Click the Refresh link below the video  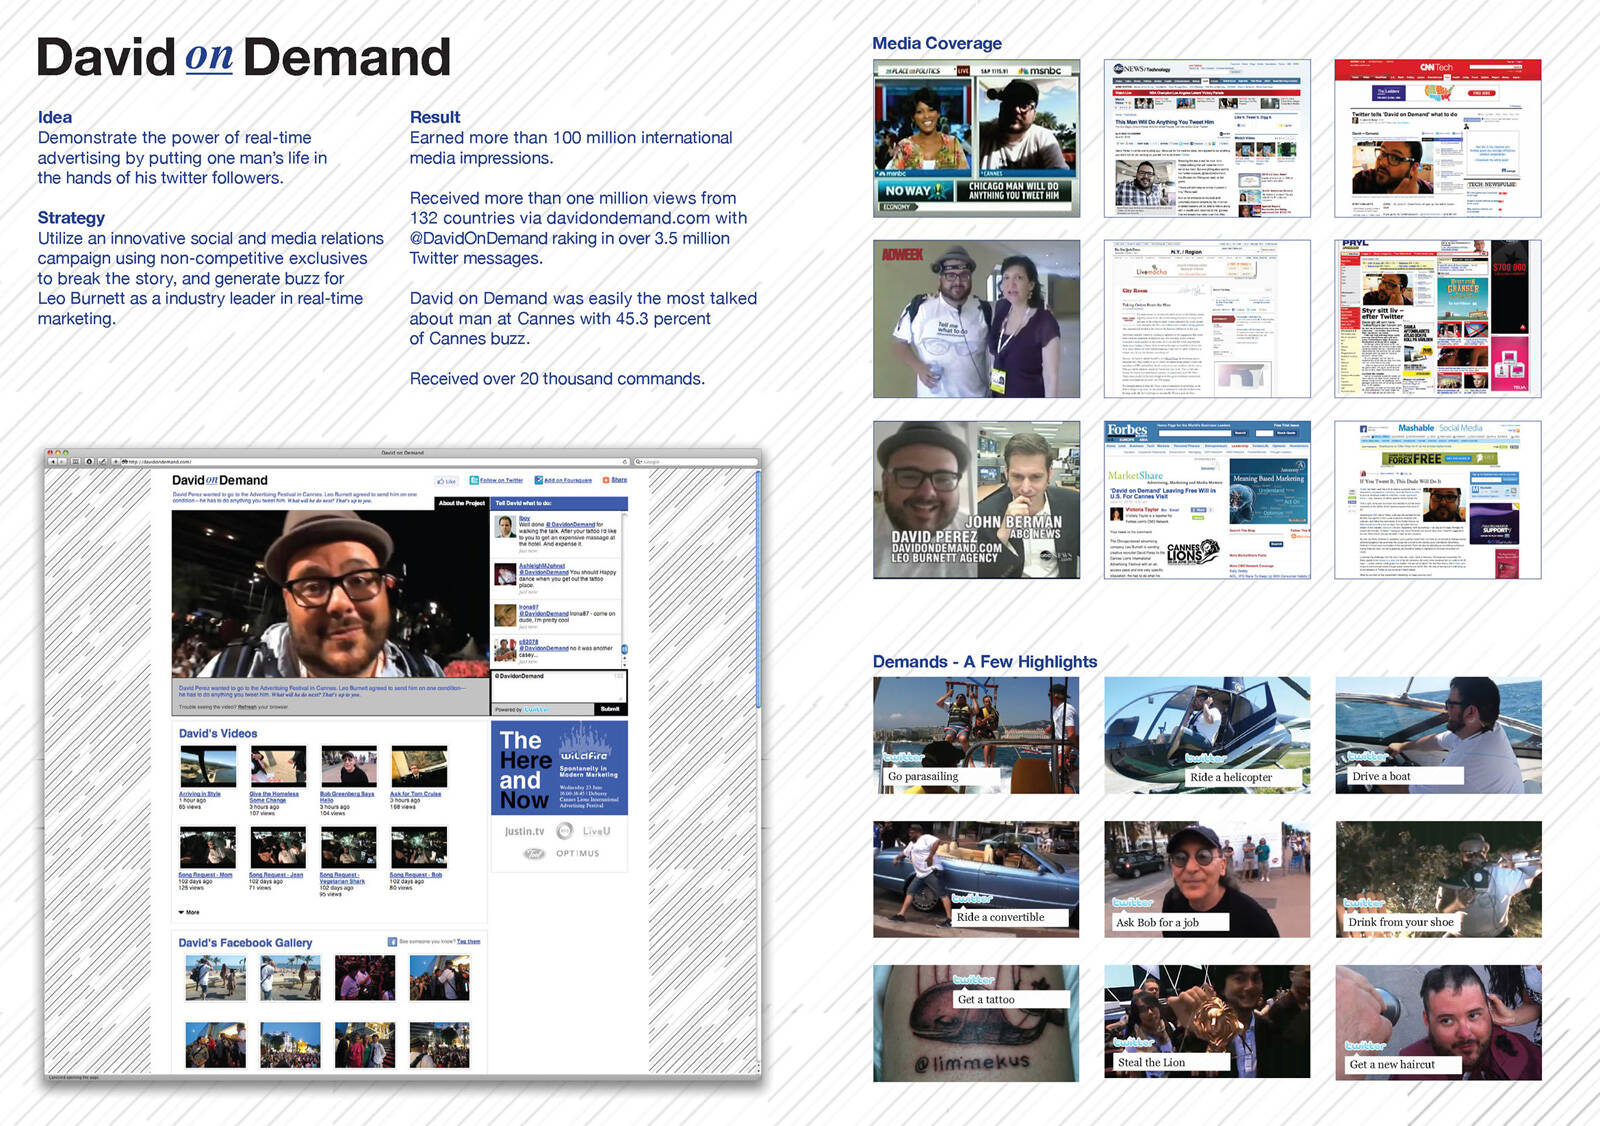247,707
